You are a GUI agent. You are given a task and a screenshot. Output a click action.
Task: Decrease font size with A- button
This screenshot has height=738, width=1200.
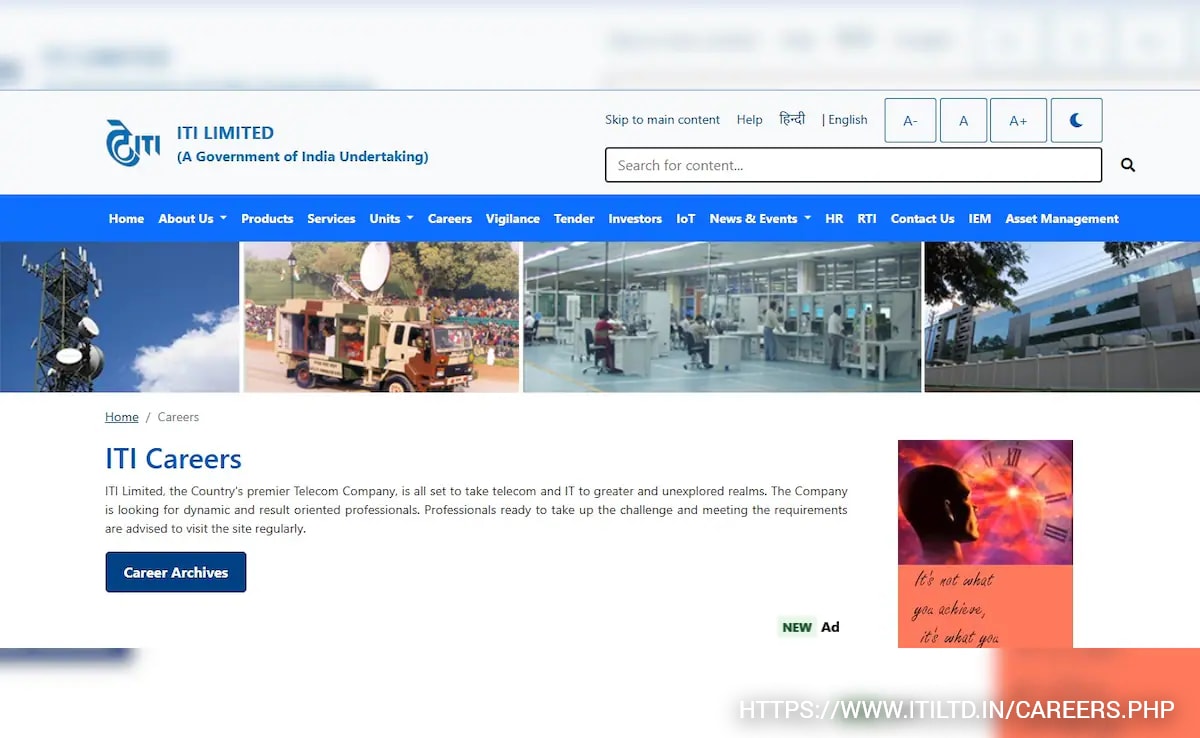910,120
